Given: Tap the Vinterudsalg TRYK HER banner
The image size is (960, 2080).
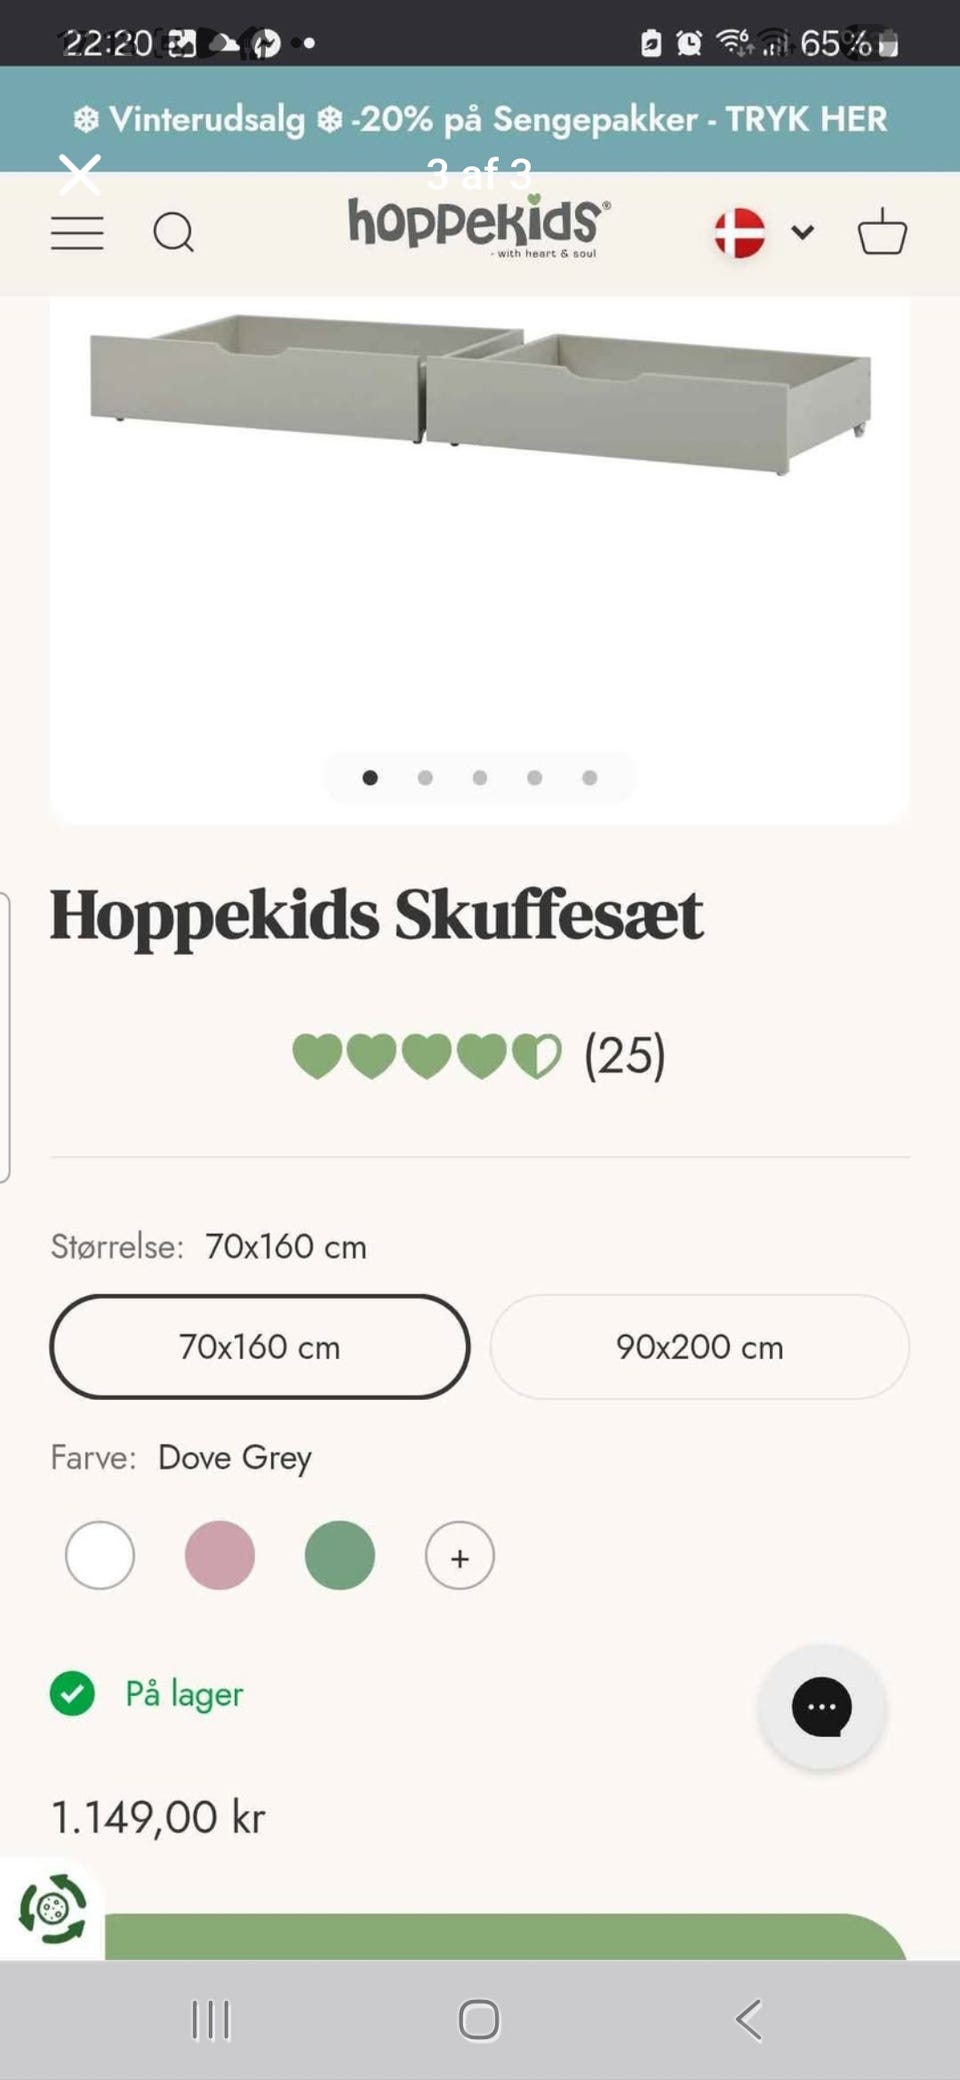Looking at the screenshot, I should [480, 119].
